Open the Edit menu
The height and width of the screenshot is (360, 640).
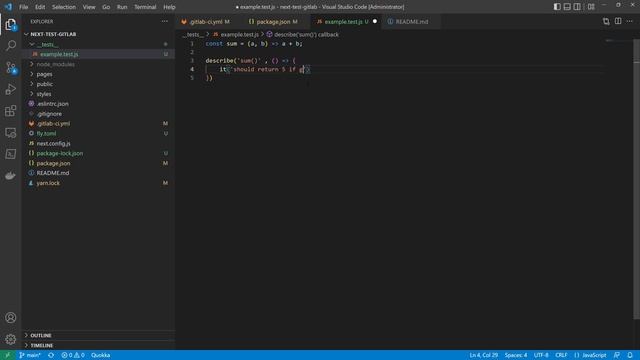tap(40, 7)
